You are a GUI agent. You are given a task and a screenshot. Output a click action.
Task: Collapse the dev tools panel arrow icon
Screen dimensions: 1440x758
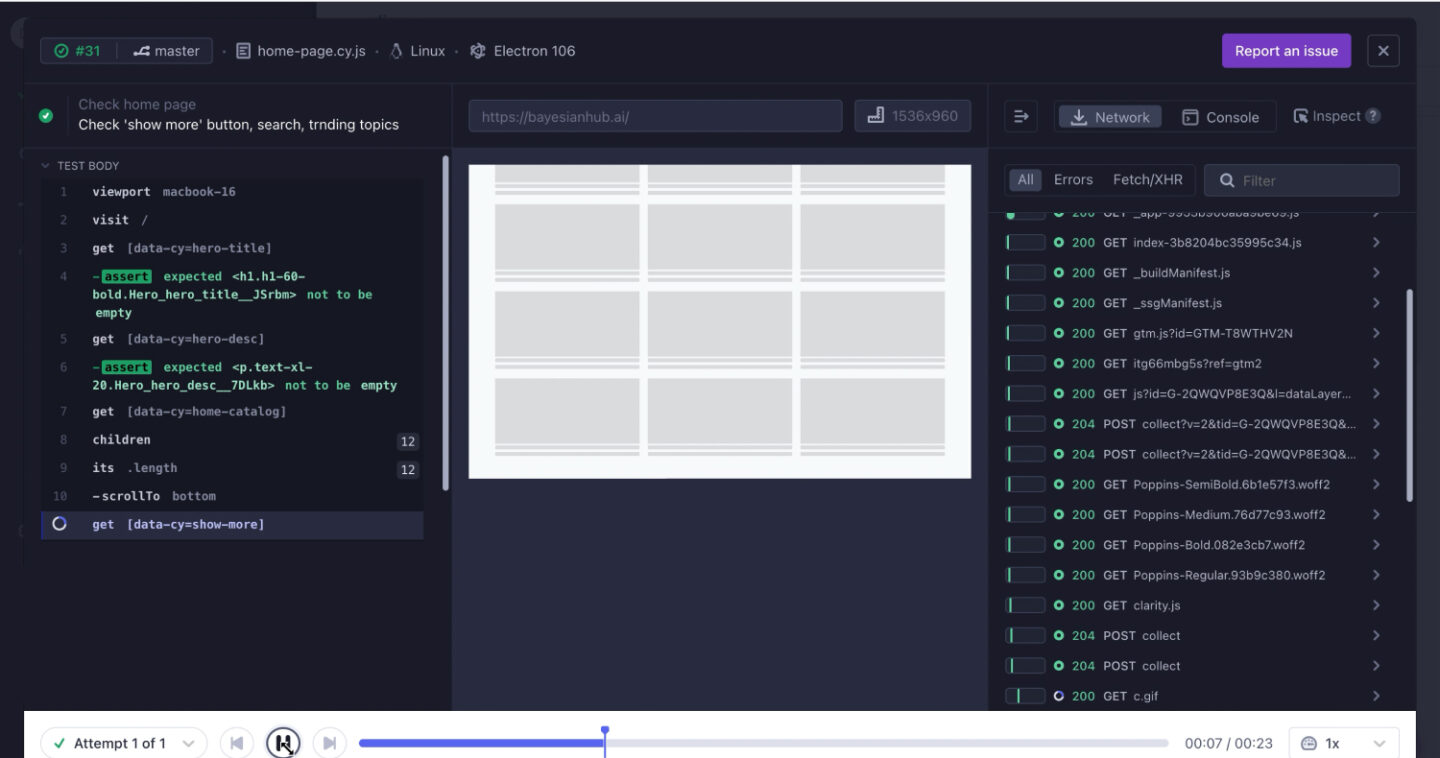[x=1021, y=117]
